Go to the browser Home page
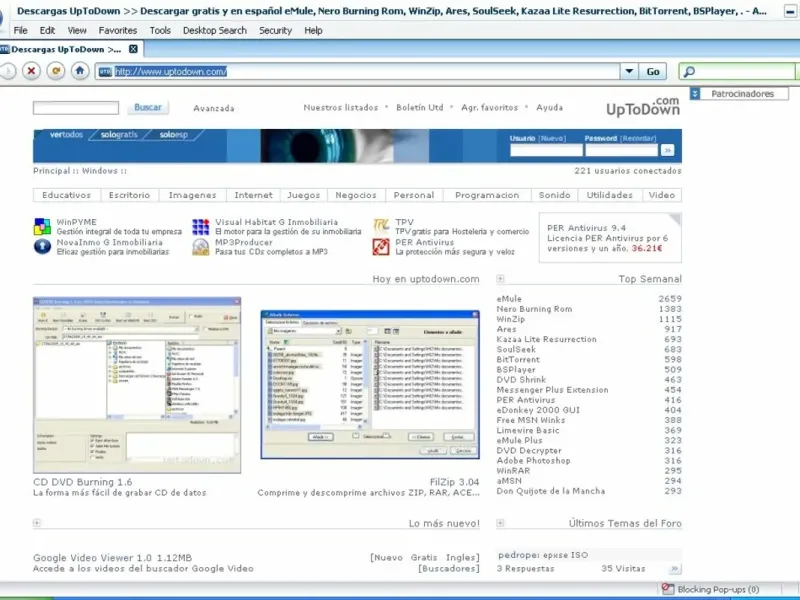The image size is (800, 600). [80, 71]
